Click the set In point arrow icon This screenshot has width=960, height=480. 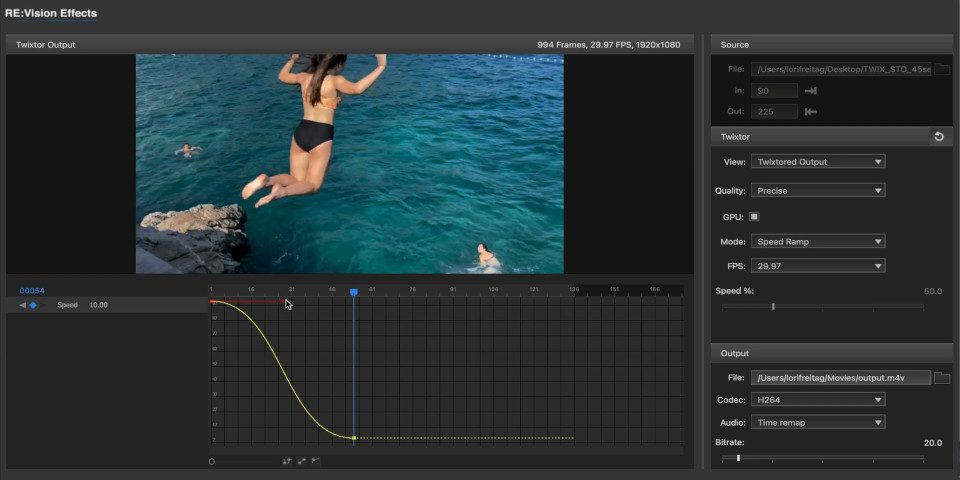pyautogui.click(x=811, y=91)
